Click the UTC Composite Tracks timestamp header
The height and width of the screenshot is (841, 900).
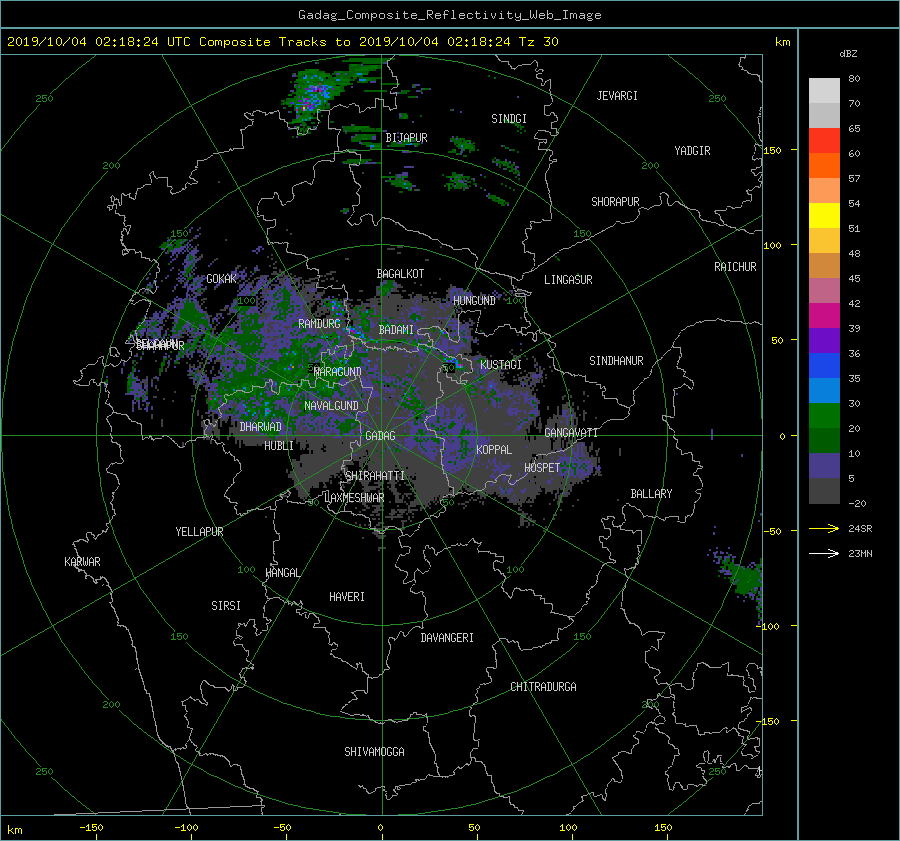[x=282, y=42]
